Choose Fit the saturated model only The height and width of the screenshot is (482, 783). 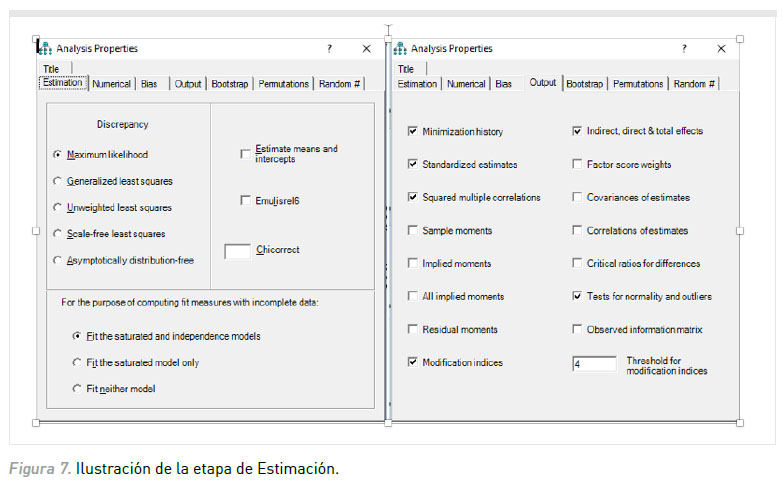77,363
